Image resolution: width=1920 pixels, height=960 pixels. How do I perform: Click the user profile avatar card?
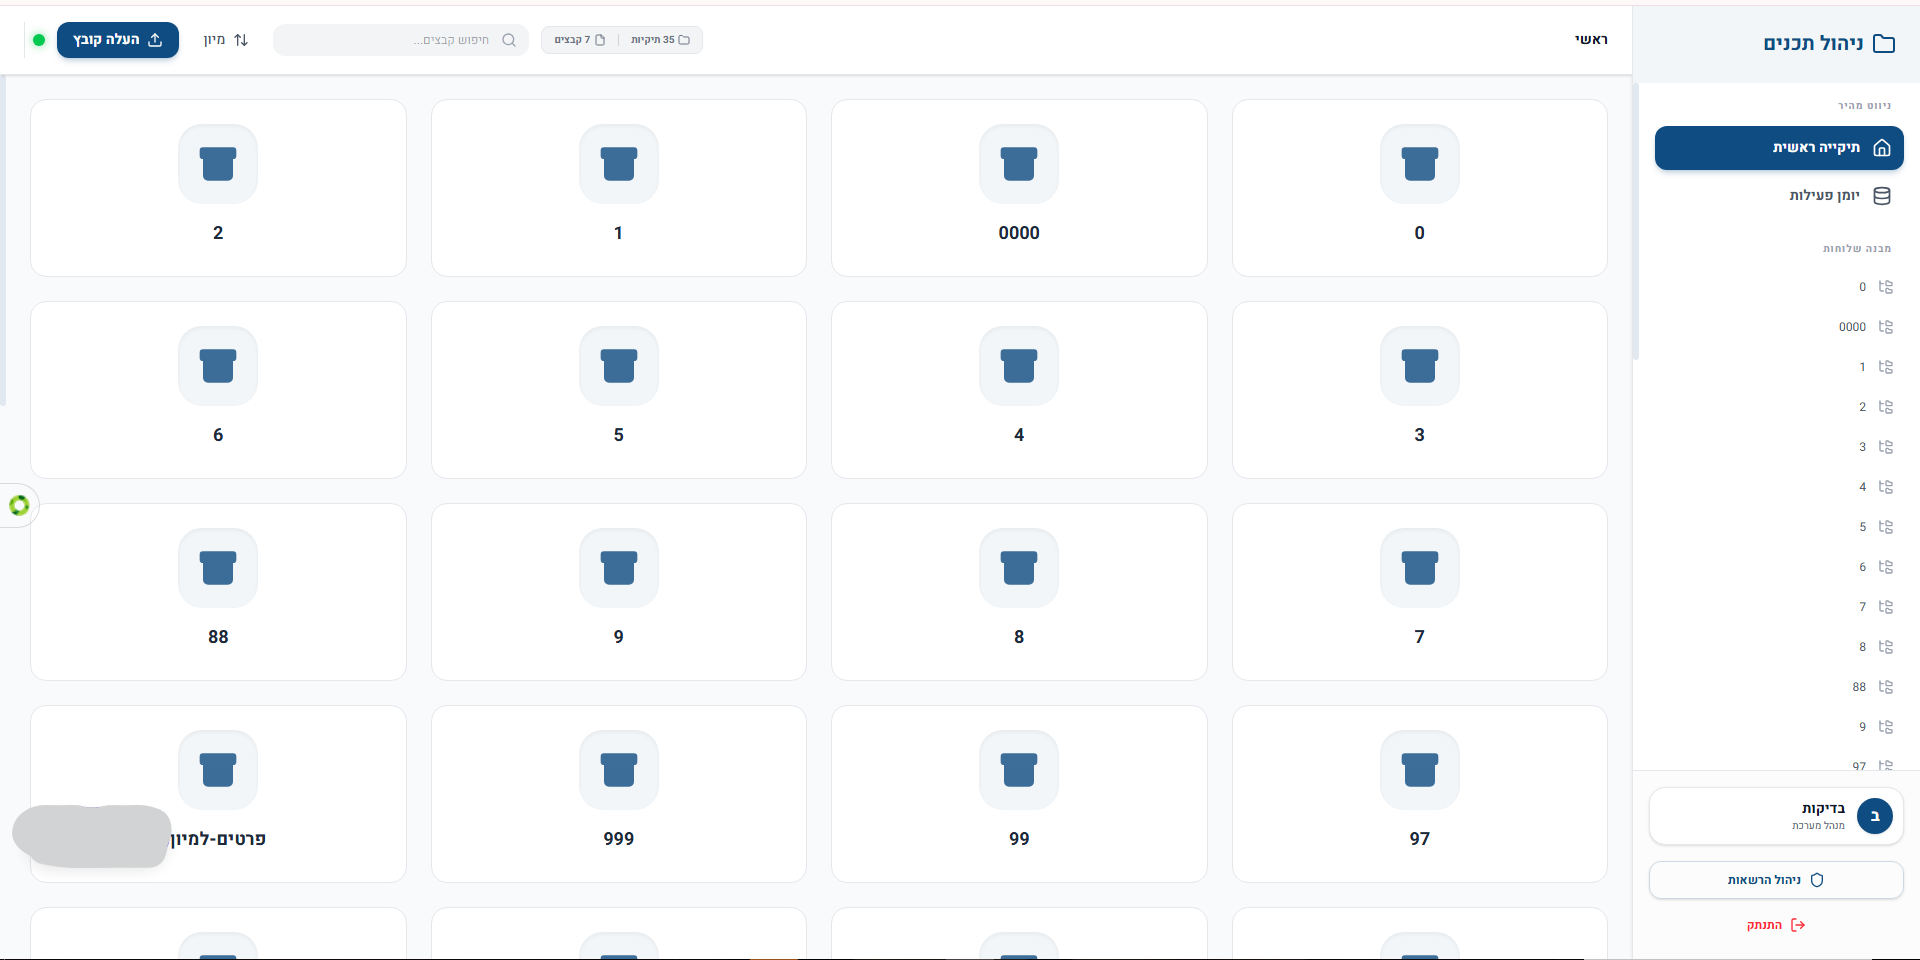pyautogui.click(x=1775, y=816)
